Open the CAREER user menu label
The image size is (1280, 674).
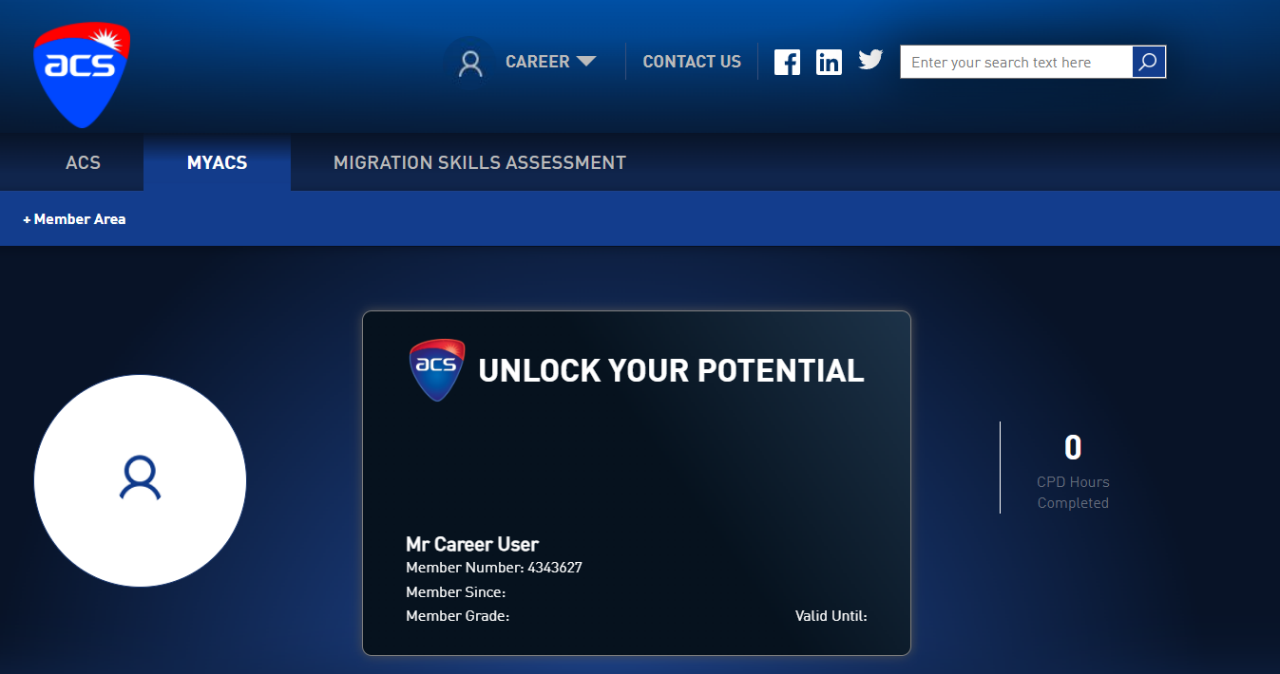click(537, 62)
